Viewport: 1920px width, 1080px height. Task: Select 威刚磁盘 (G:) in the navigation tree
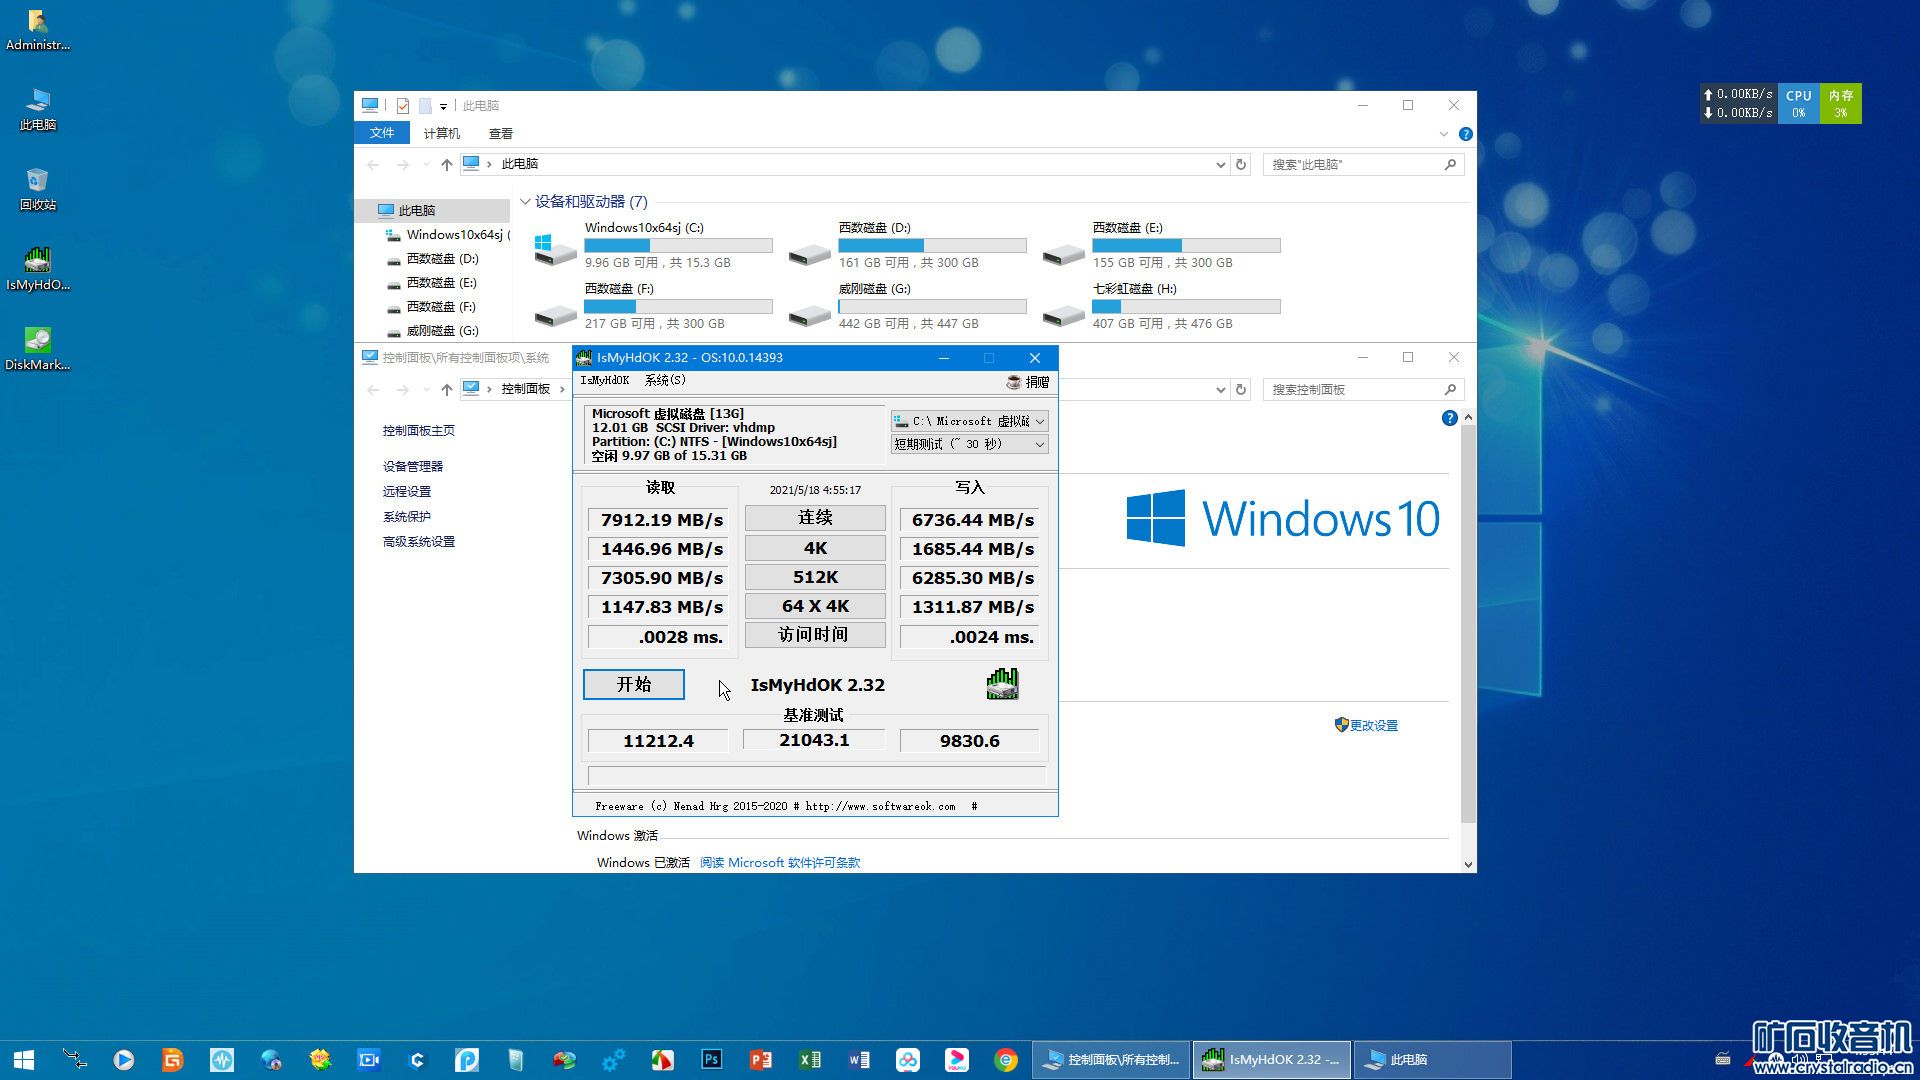pos(442,330)
